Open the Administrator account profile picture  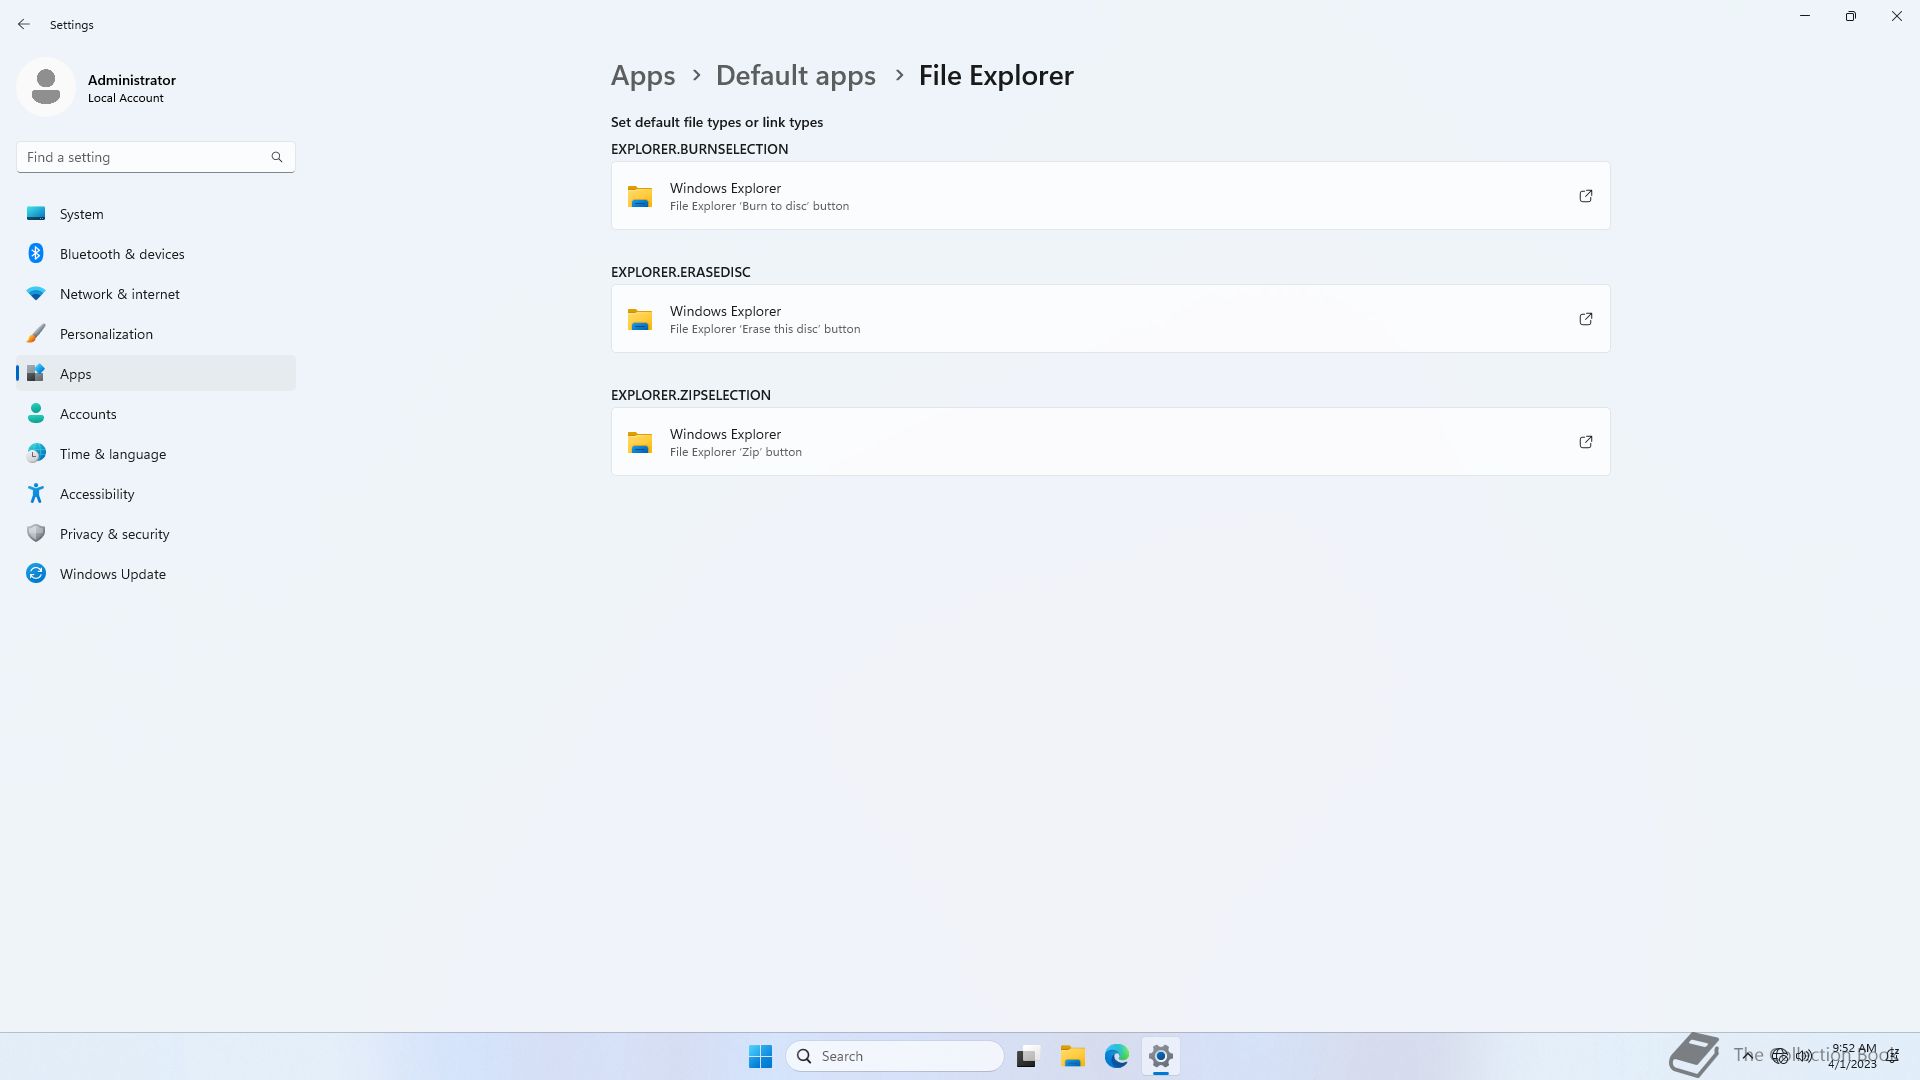pyautogui.click(x=46, y=87)
